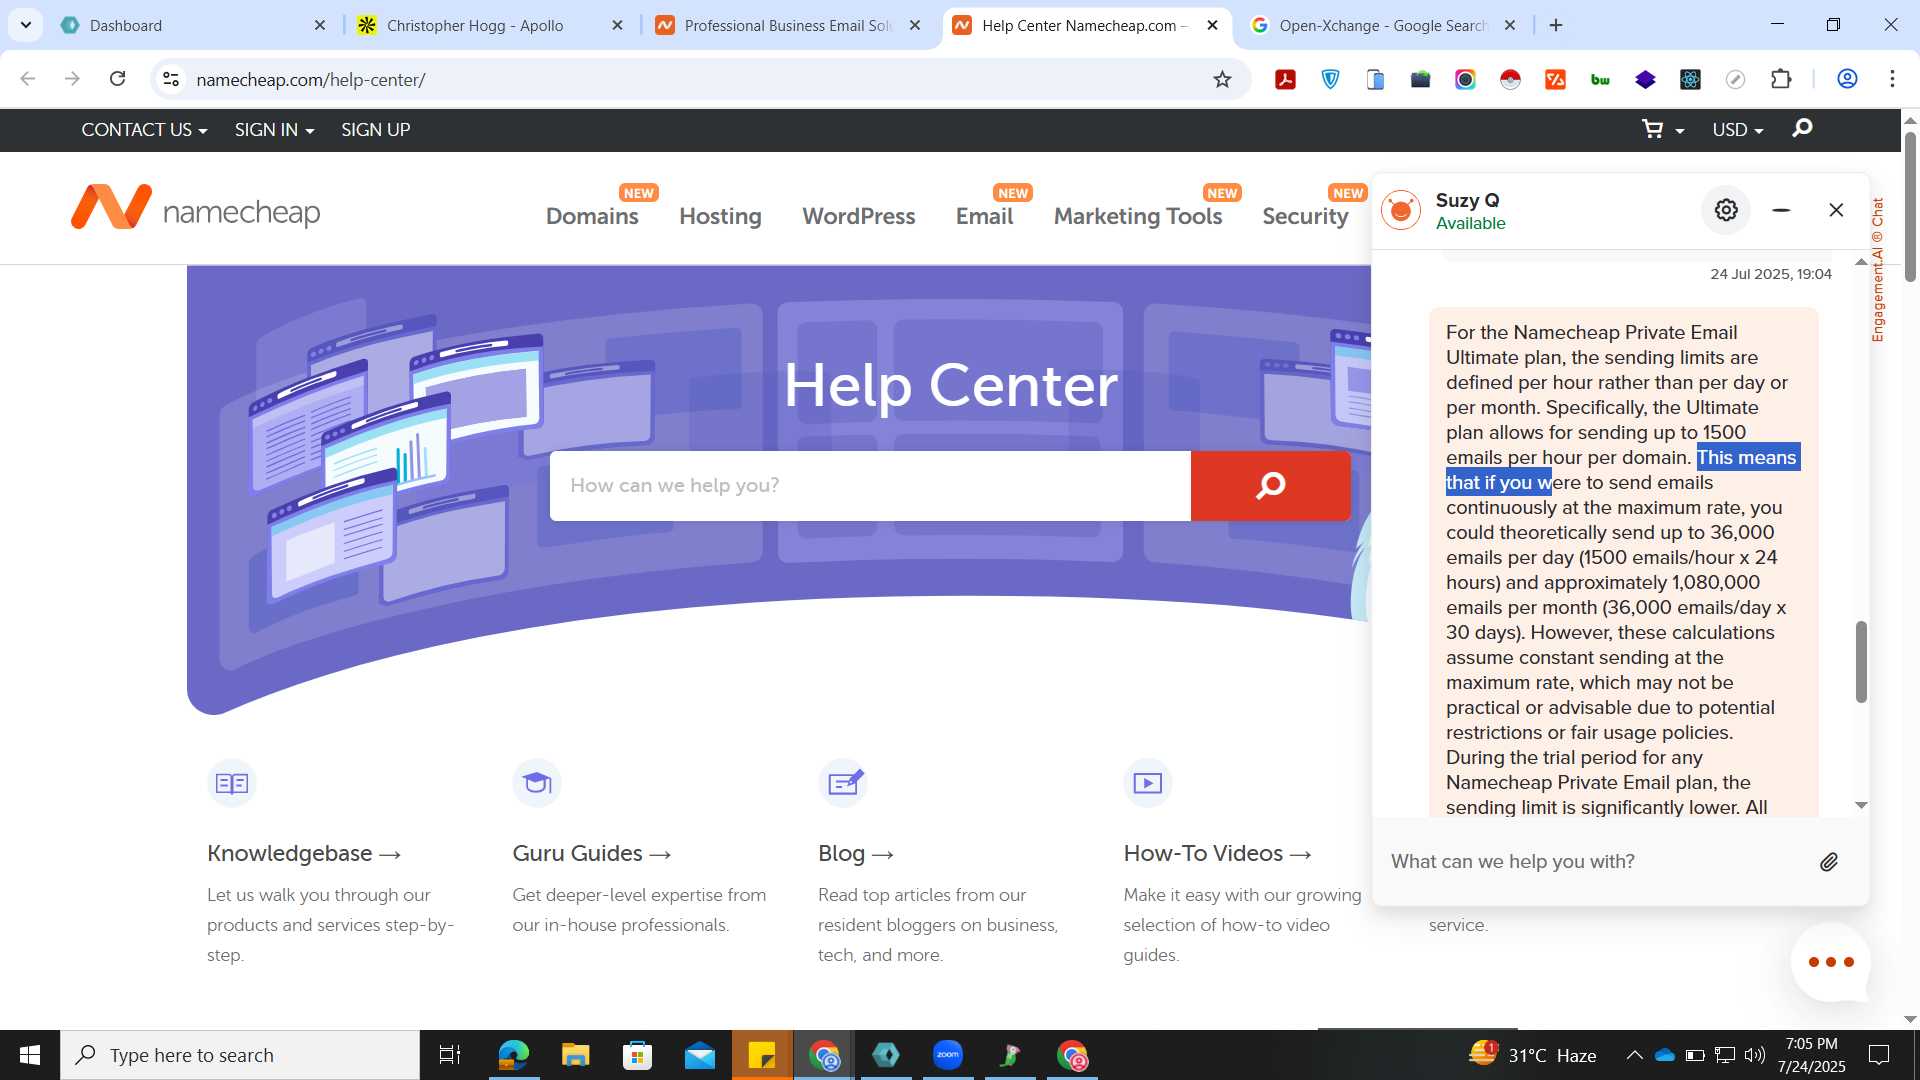Open the shopping cart icon
The width and height of the screenshot is (1920, 1080).
tap(1653, 129)
